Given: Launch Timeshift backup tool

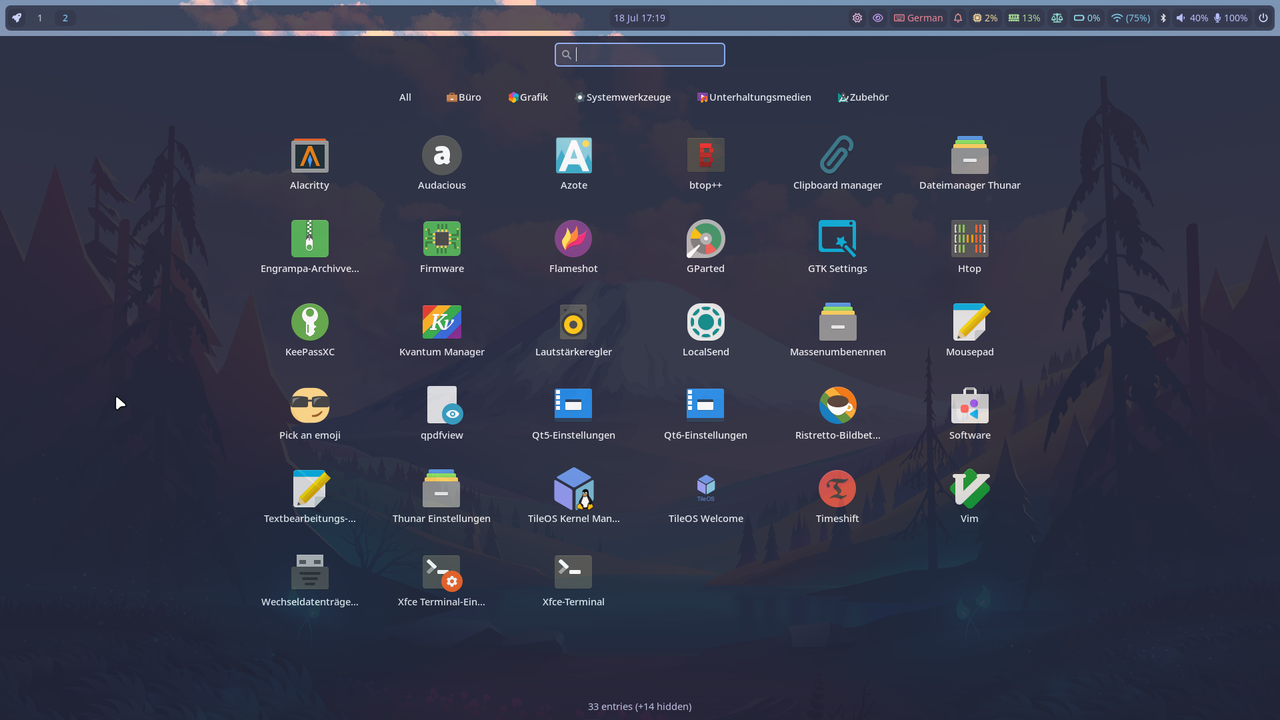Looking at the screenshot, I should 838,497.
